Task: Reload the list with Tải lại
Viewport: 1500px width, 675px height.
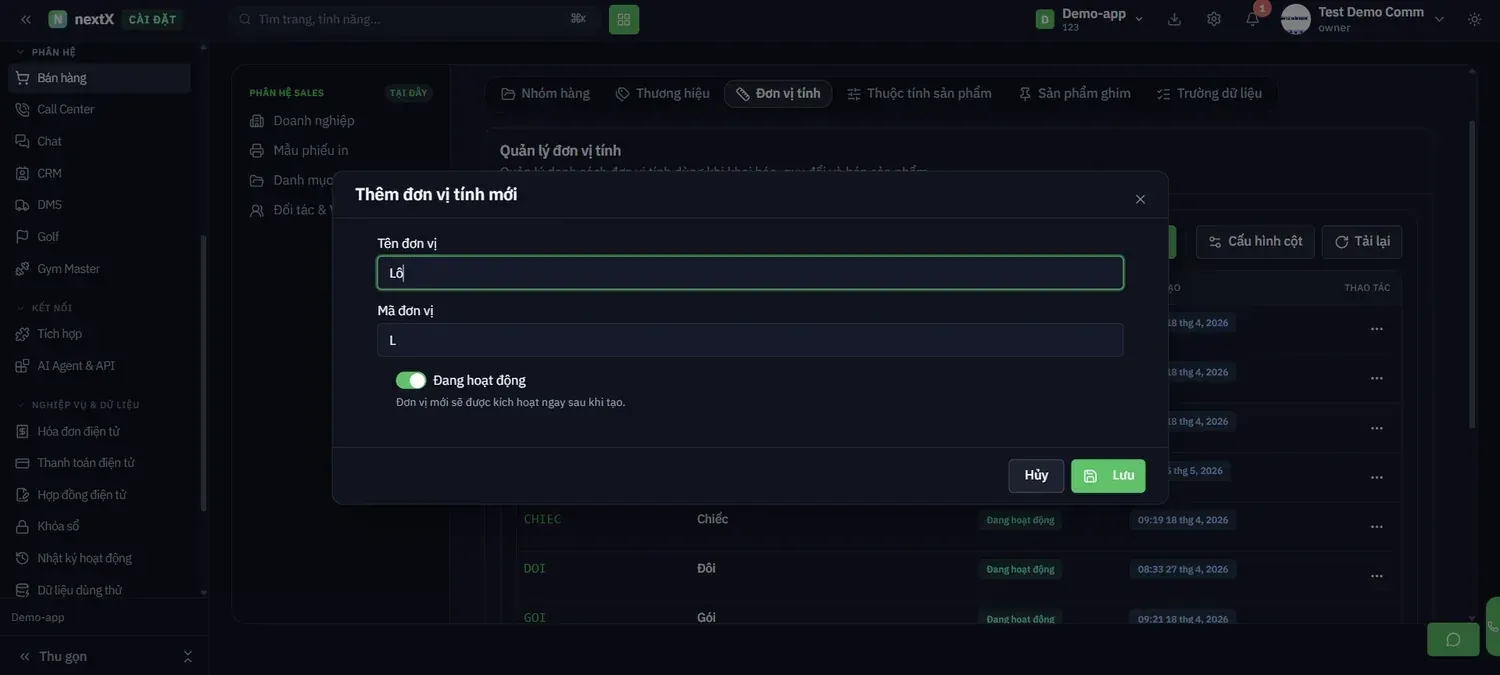Action: [1362, 242]
